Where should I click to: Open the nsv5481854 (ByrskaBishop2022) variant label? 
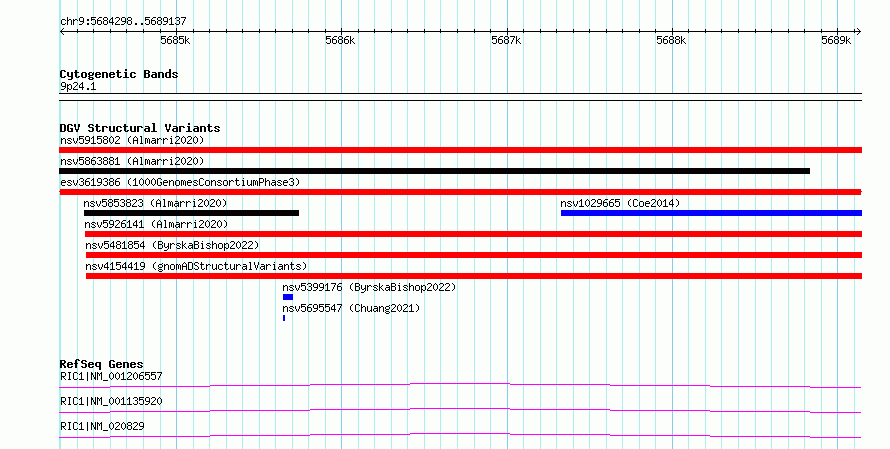(172, 245)
